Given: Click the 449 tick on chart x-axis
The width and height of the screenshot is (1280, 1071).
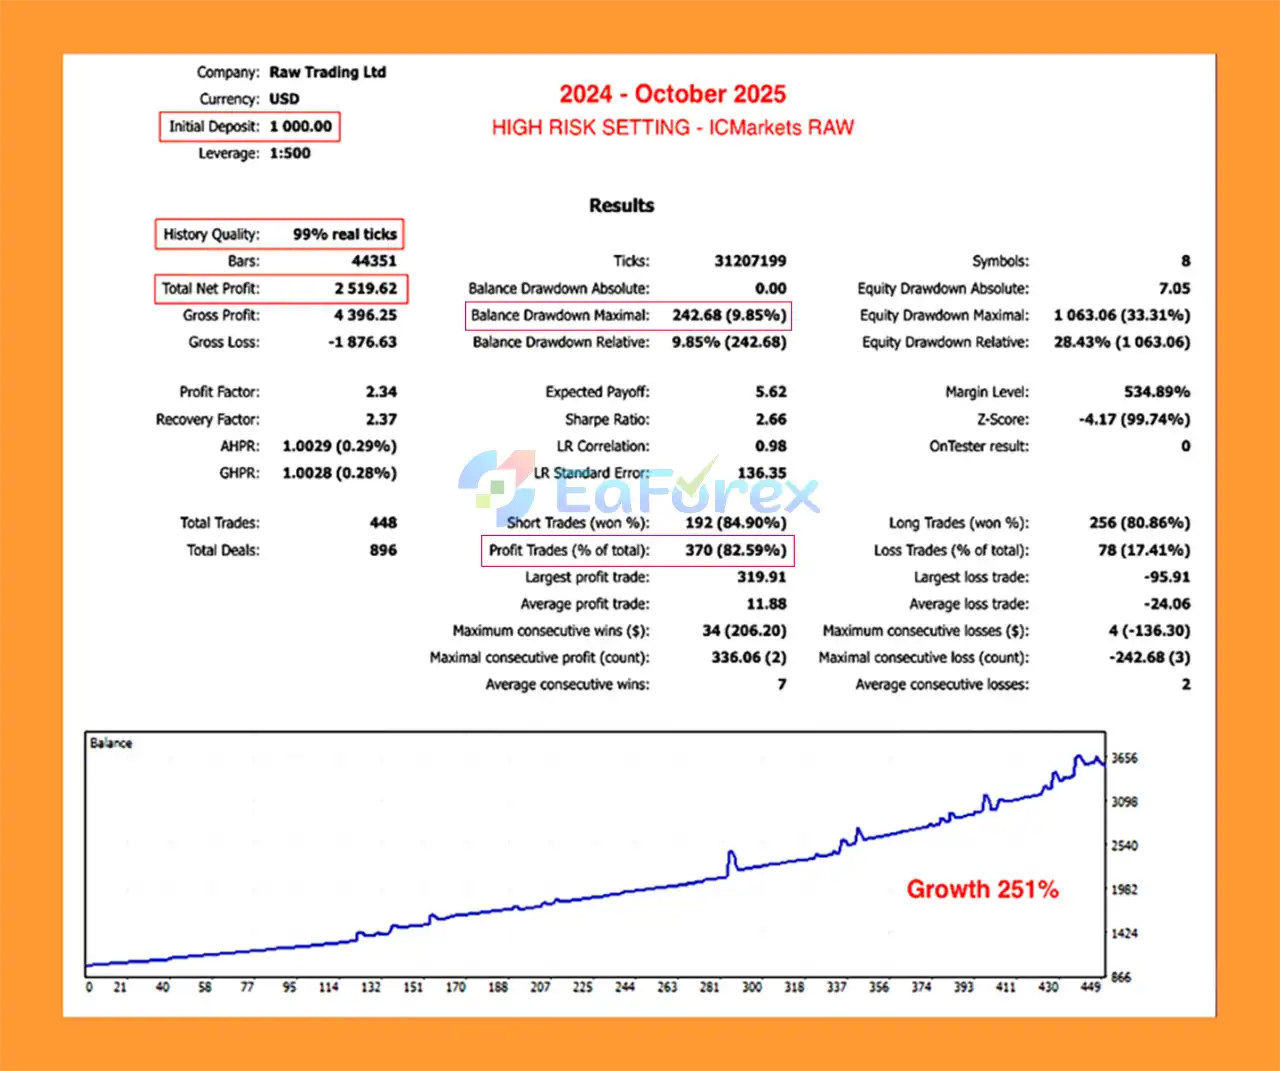Looking at the screenshot, I should tap(1090, 987).
